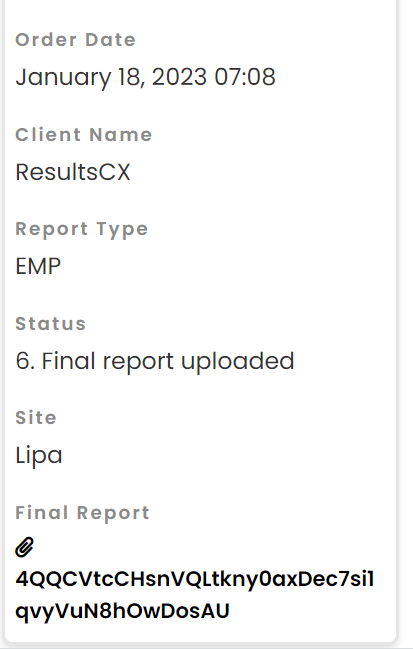Select the '6. Final report uploaded' status text
413x649 pixels.
point(155,361)
